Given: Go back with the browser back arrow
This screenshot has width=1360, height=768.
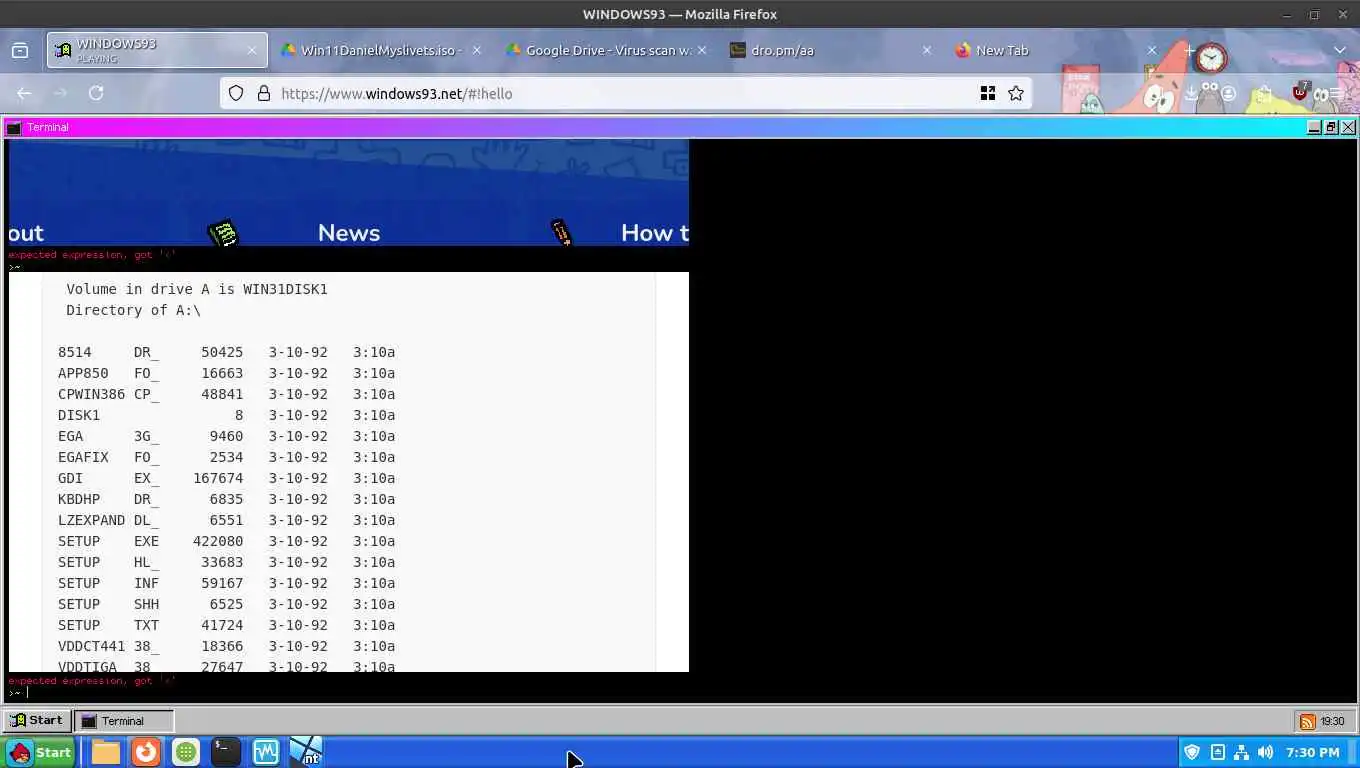Looking at the screenshot, I should 24,93.
